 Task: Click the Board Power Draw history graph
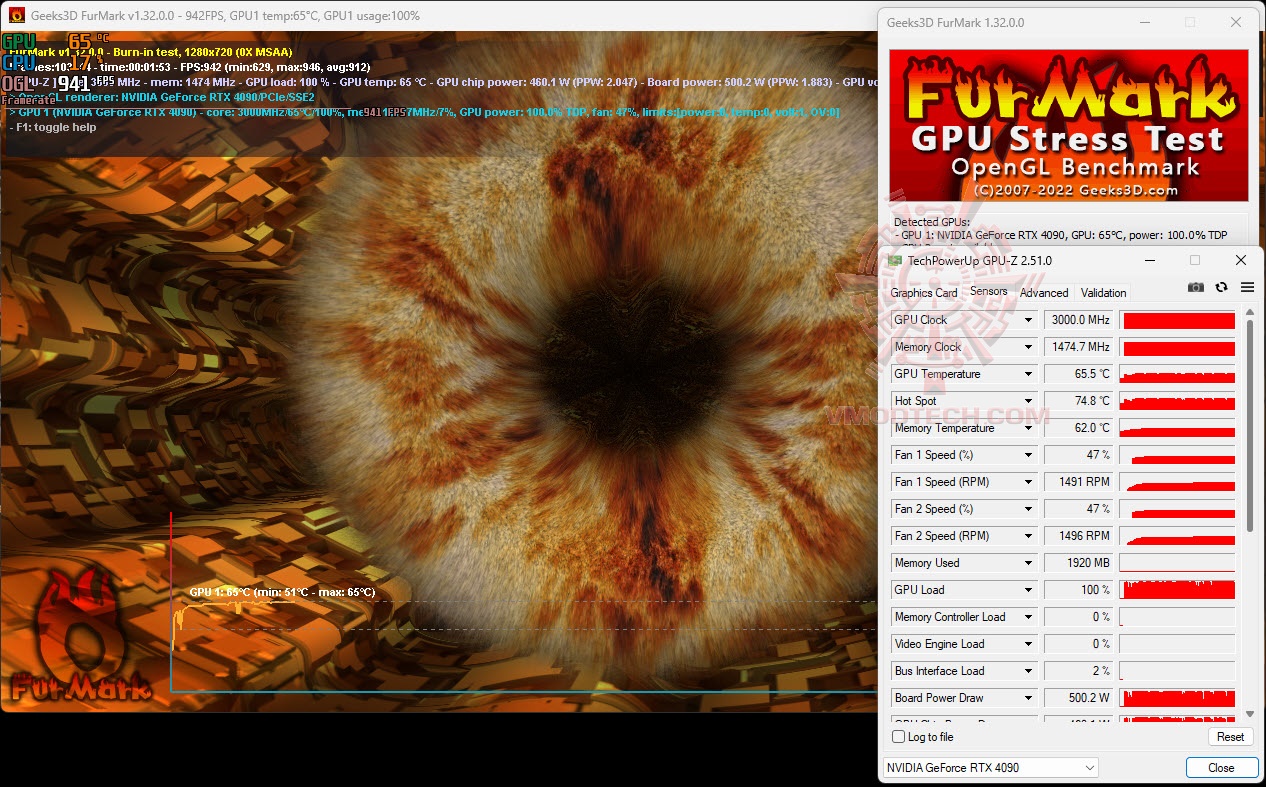click(x=1178, y=698)
